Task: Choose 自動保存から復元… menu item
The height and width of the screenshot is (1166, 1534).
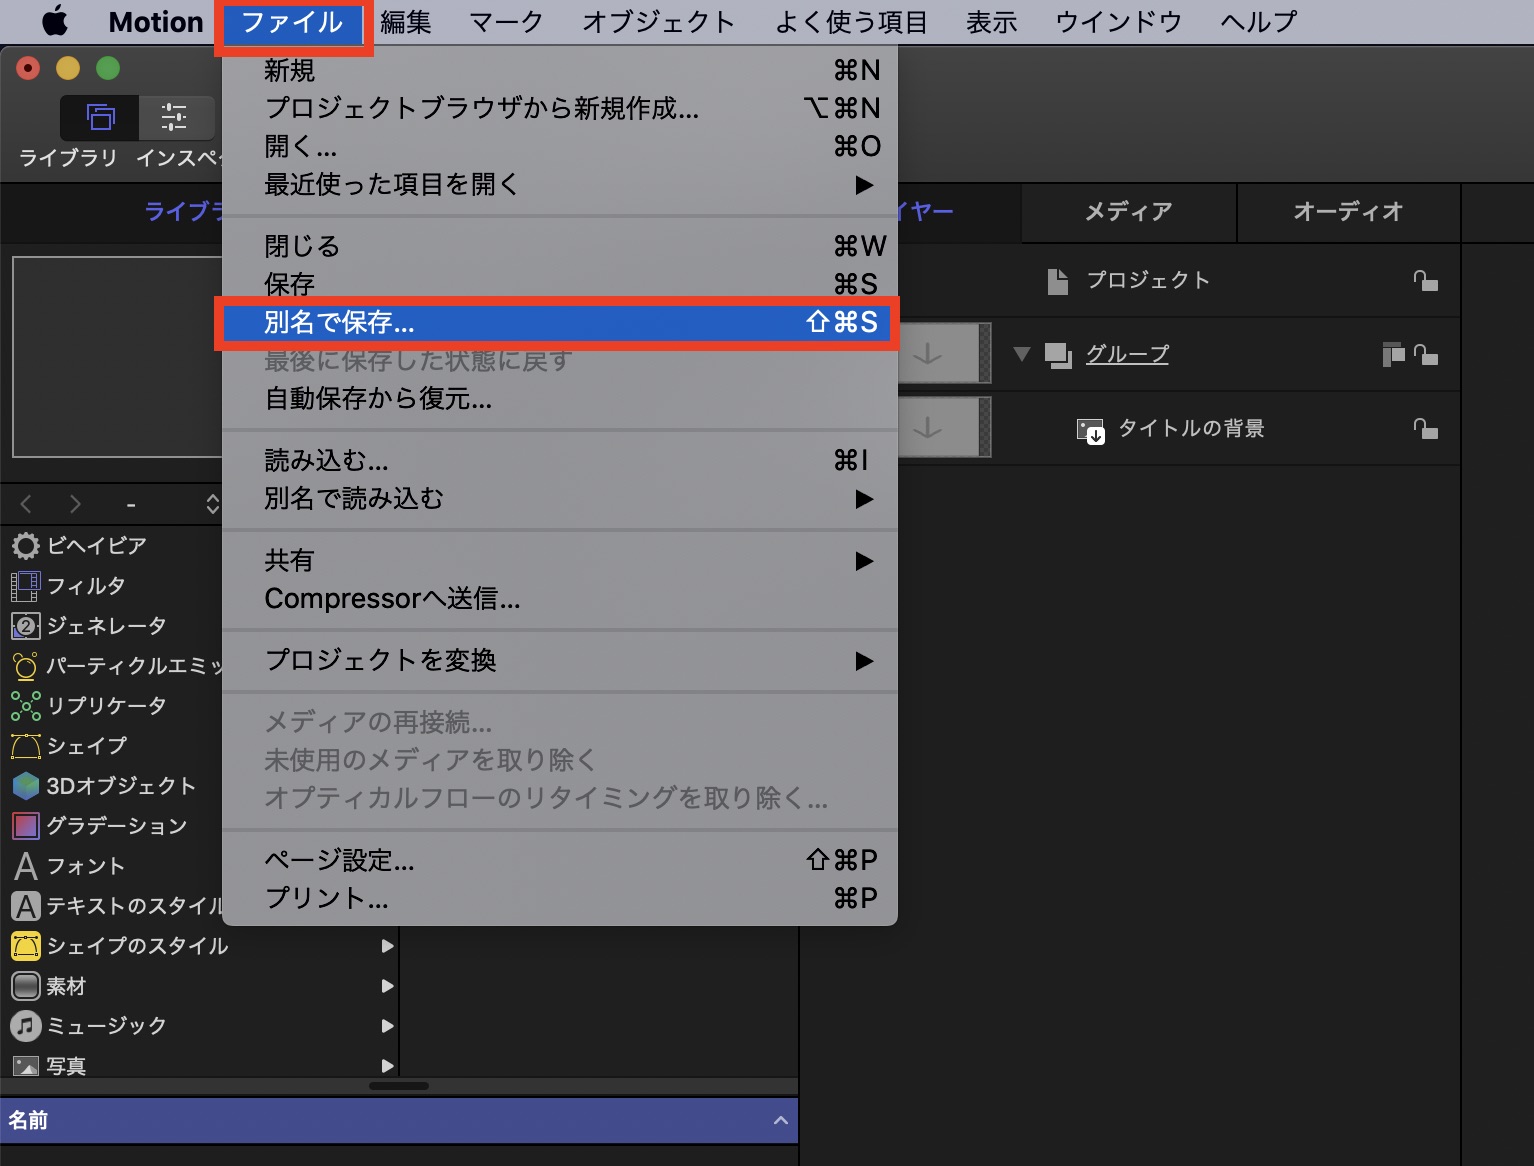Action: [560, 399]
